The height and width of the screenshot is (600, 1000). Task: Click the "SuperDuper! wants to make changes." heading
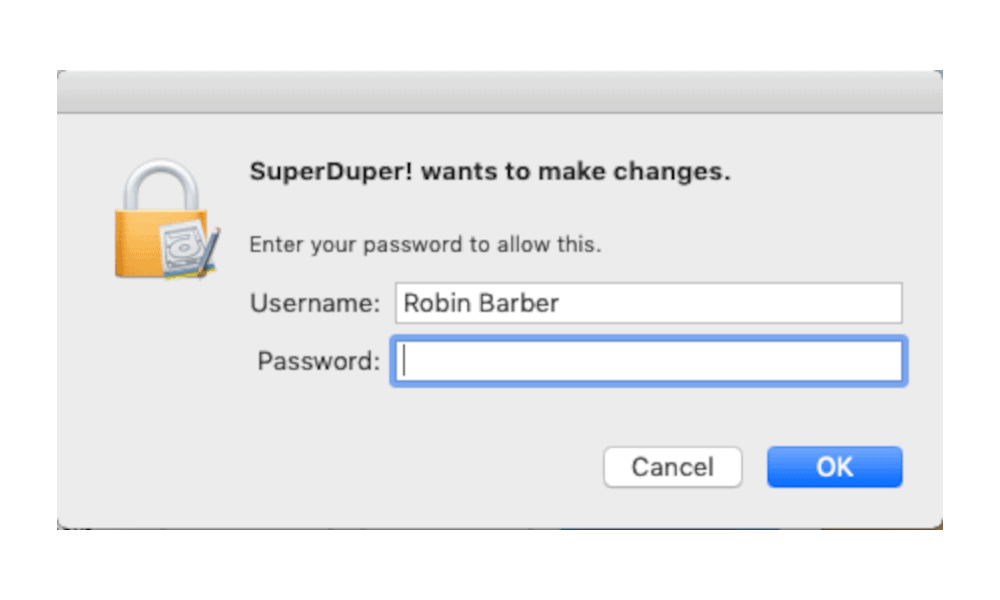click(490, 171)
